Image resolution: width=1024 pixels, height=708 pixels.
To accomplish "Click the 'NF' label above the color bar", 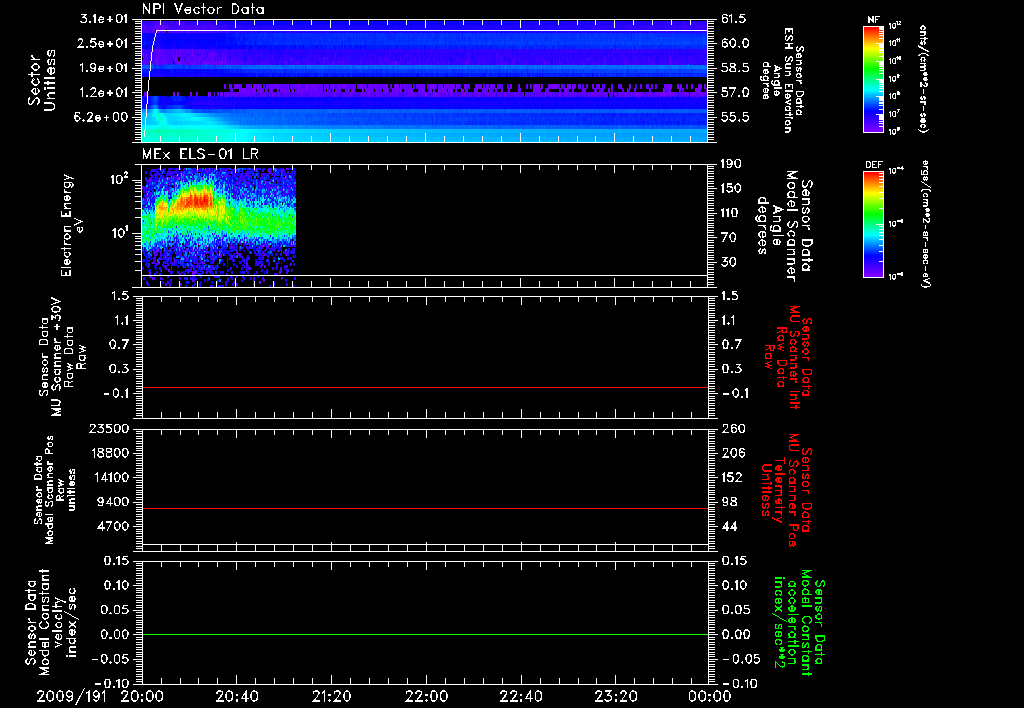I will 873,20.
